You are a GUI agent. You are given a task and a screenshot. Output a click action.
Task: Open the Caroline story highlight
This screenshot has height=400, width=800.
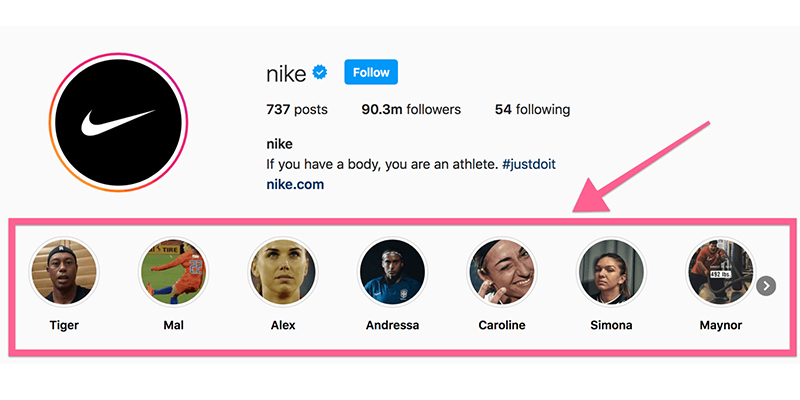[502, 272]
